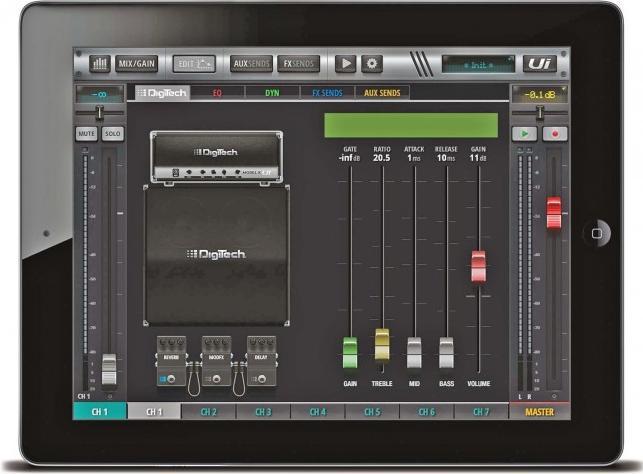Click the RATIO 20.5 value
This screenshot has height=474, width=643.
(x=382, y=158)
